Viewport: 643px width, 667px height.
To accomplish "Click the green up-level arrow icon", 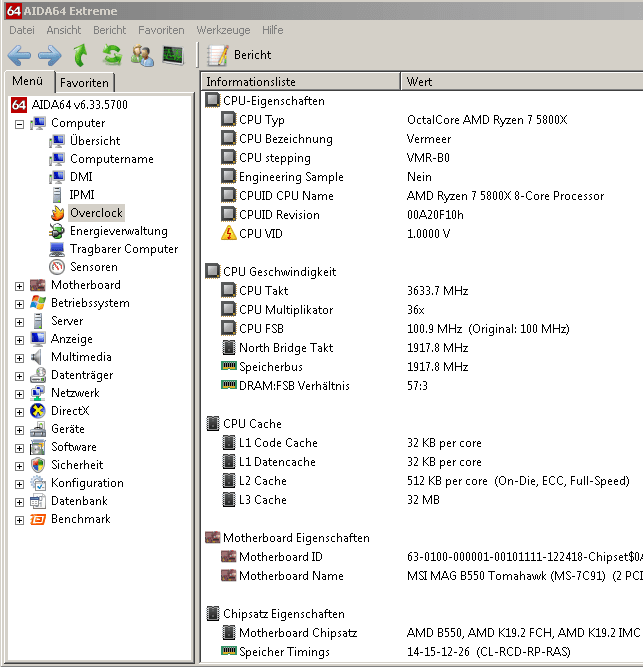I will [80, 55].
